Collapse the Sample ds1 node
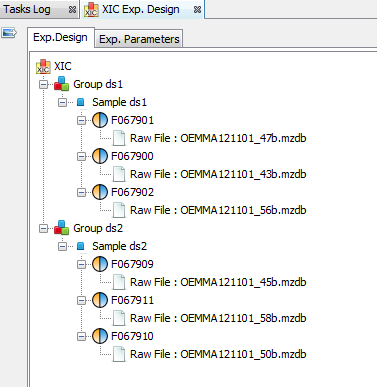Image resolution: width=377 pixels, height=387 pixels. tap(62, 102)
